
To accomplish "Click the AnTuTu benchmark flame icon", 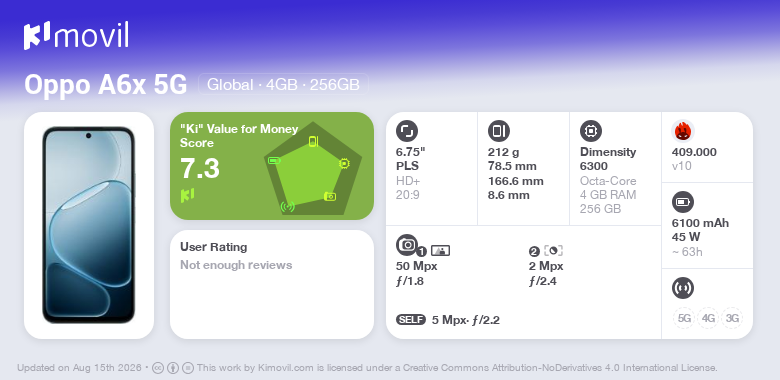I will point(682,131).
